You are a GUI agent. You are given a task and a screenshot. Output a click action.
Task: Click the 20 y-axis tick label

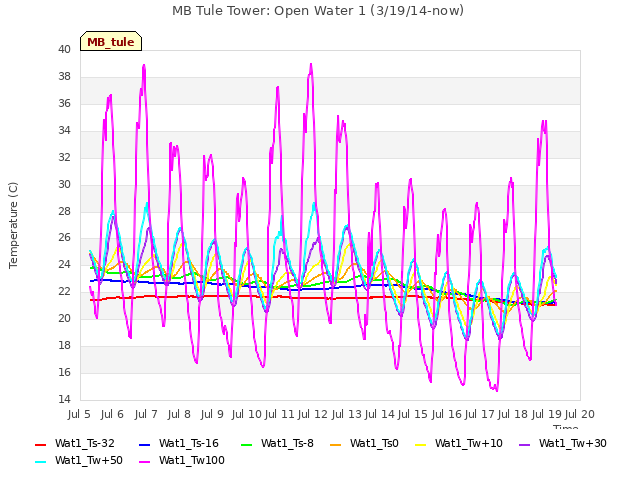click(64, 318)
